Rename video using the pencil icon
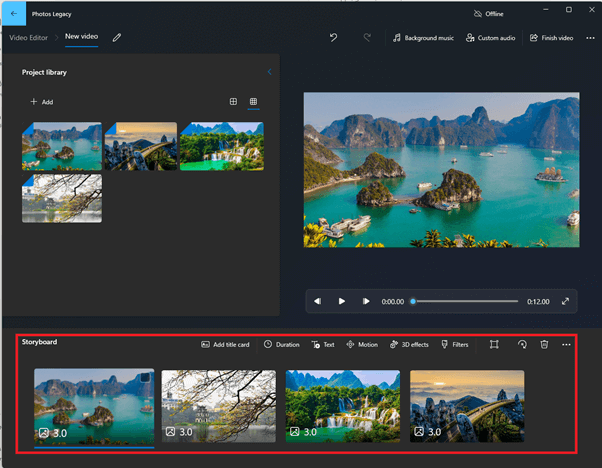602x468 pixels. tap(117, 37)
